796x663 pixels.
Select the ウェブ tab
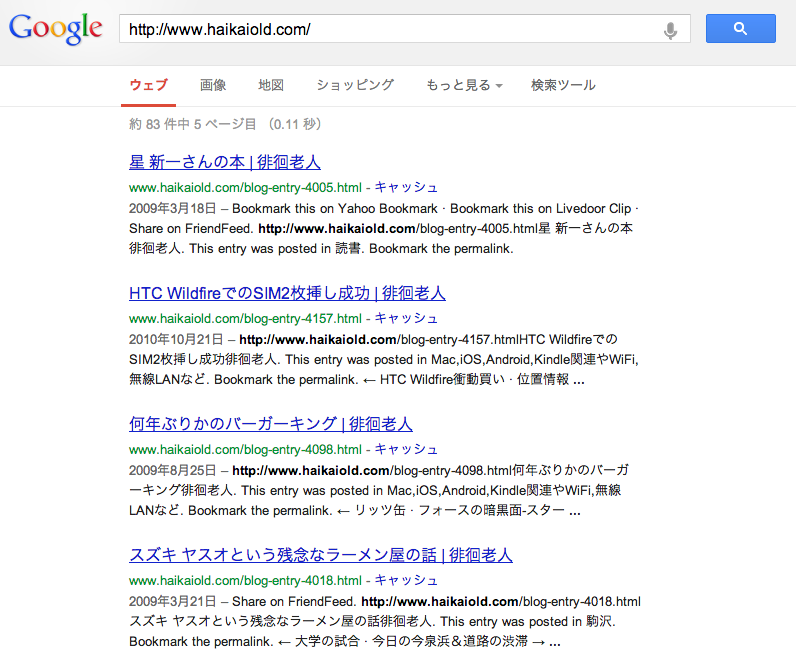click(x=148, y=85)
